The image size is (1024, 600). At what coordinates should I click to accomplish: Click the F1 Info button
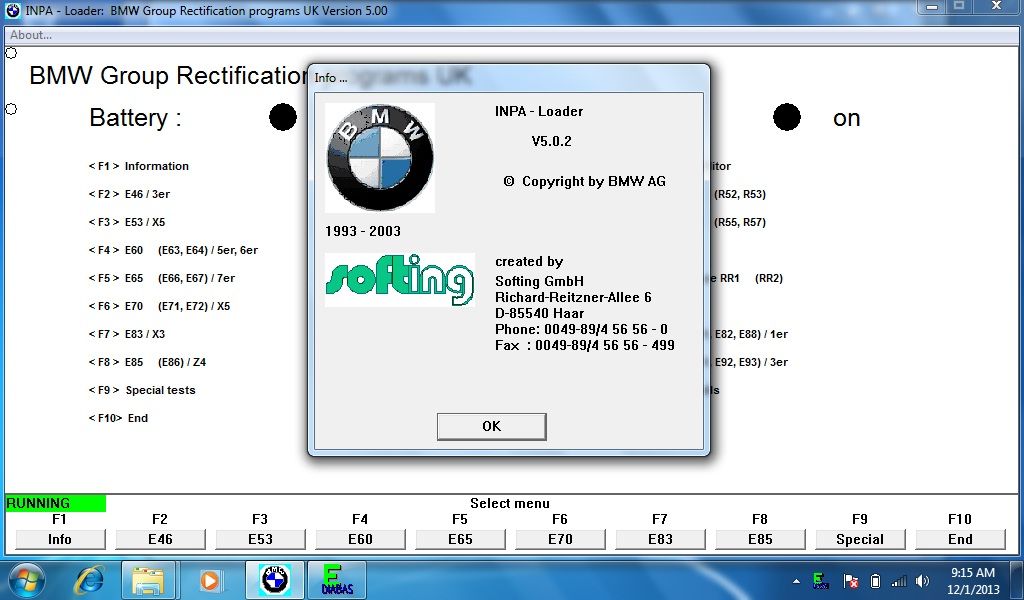pyautogui.click(x=59, y=539)
